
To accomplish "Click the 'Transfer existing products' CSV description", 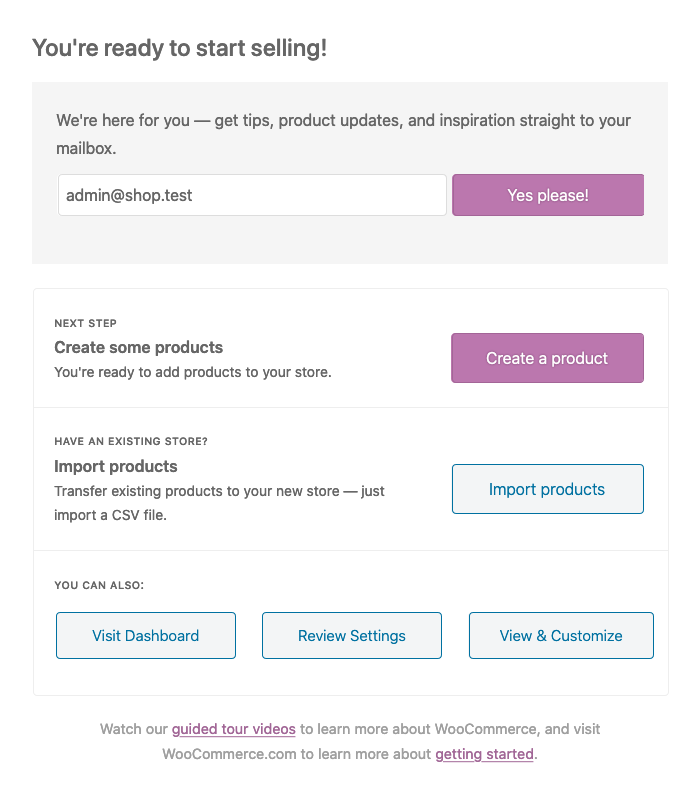I will click(219, 491).
